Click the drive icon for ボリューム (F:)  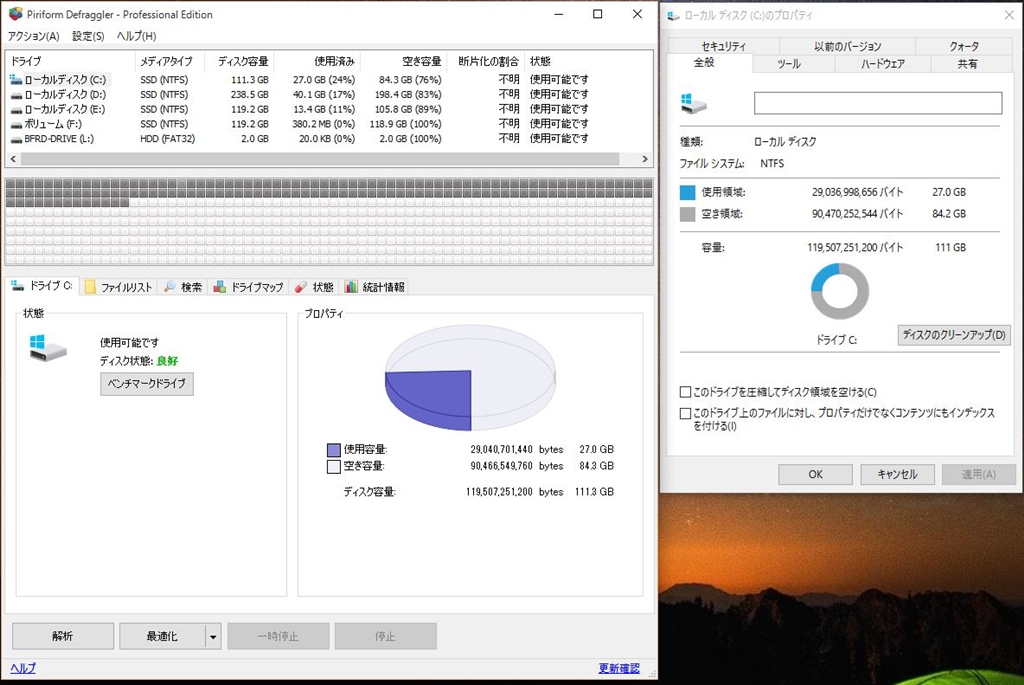pyautogui.click(x=16, y=125)
